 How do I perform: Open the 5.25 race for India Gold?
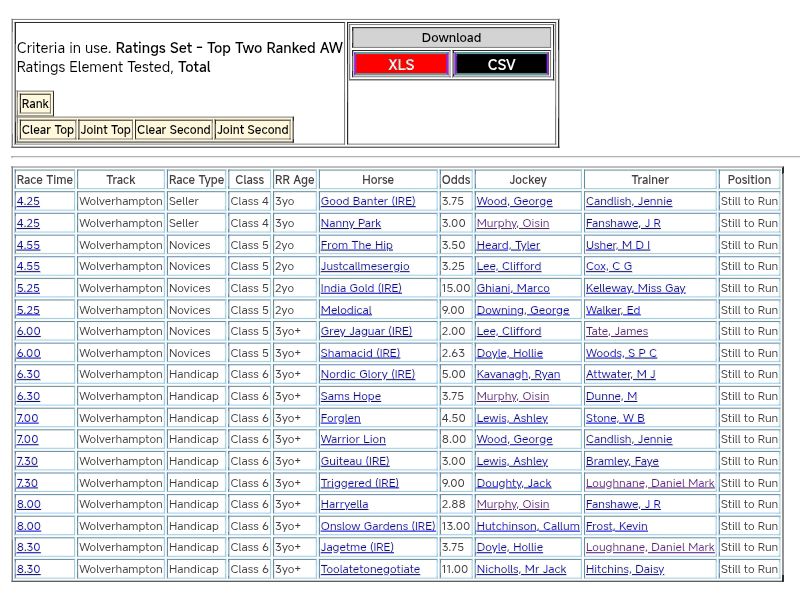point(28,289)
